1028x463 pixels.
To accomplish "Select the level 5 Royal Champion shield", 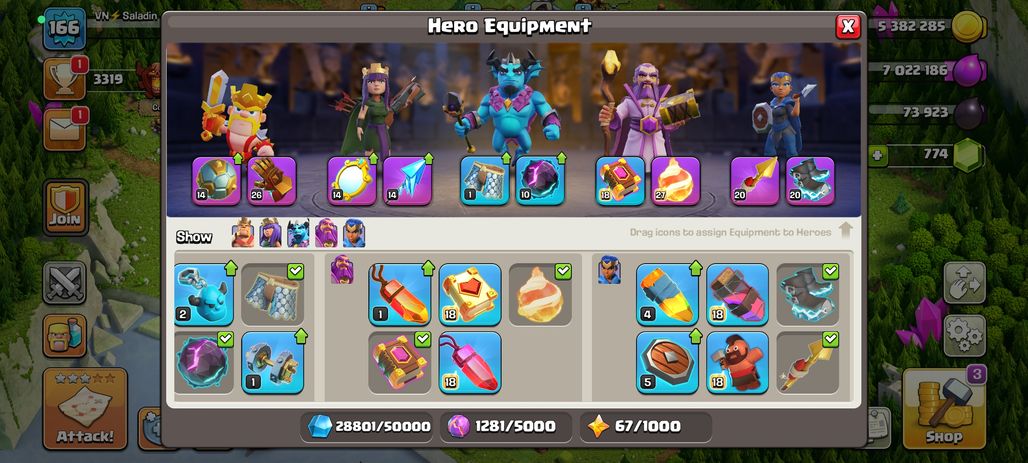I will click(x=667, y=362).
